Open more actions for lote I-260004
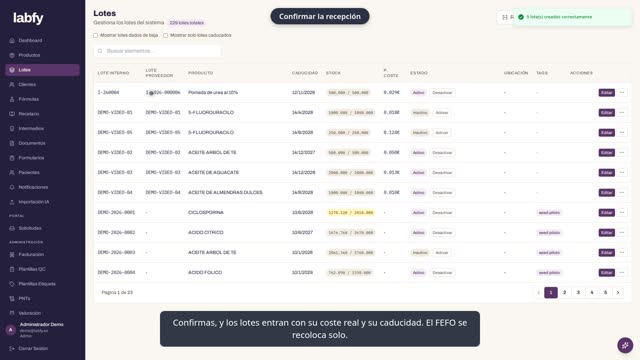Viewport: 640px width, 360px height. pyautogui.click(x=622, y=93)
